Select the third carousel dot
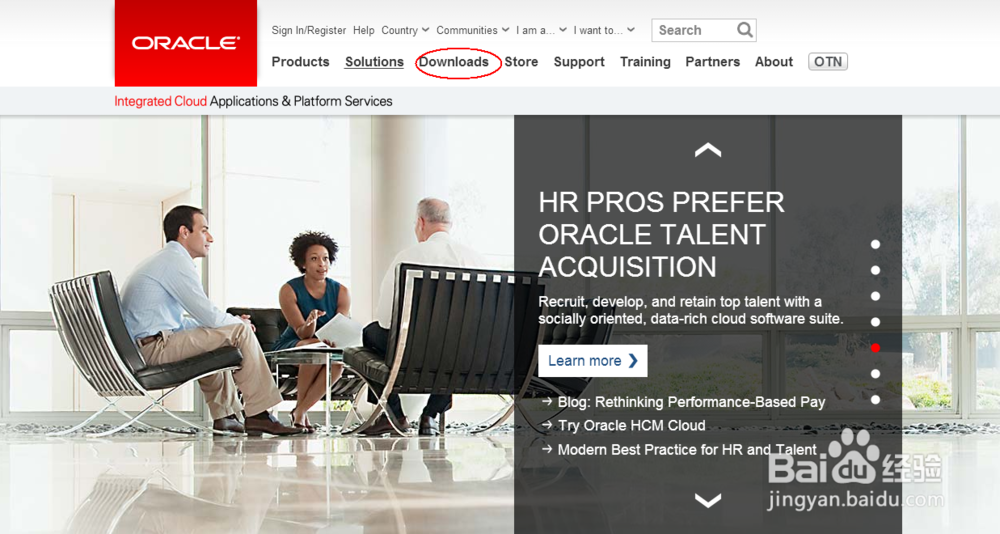Viewport: 1000px width, 534px height. click(876, 296)
